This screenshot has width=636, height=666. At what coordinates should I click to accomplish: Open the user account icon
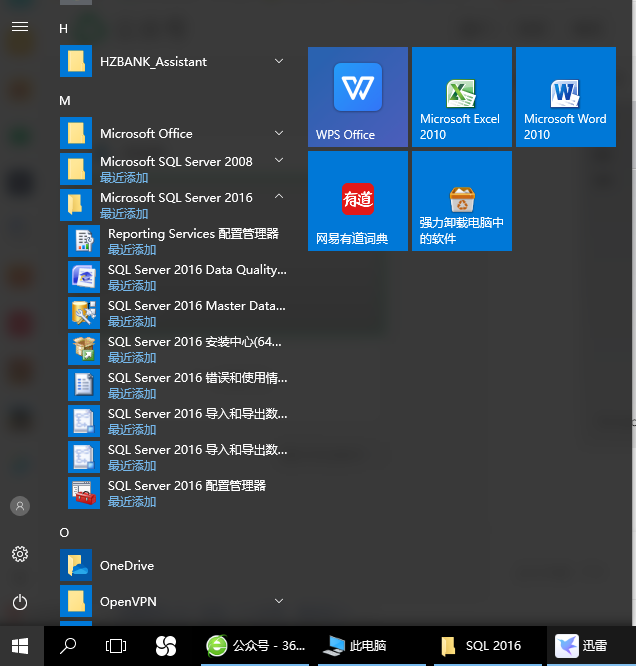20,506
